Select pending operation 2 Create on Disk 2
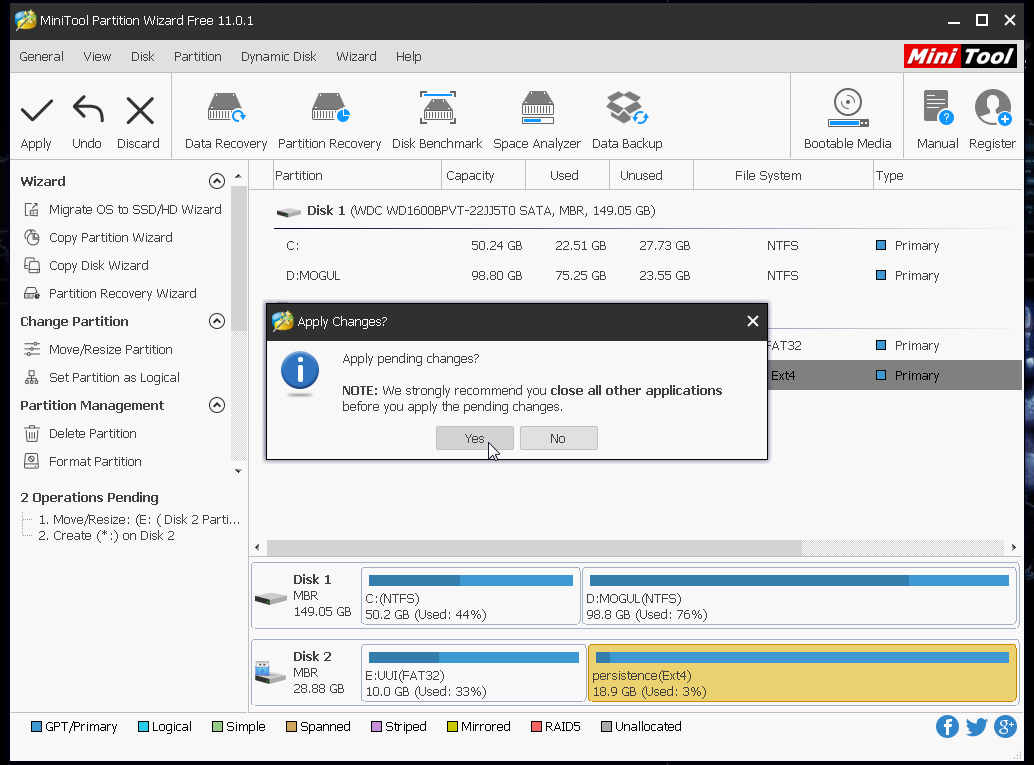The width and height of the screenshot is (1034, 765). (106, 536)
